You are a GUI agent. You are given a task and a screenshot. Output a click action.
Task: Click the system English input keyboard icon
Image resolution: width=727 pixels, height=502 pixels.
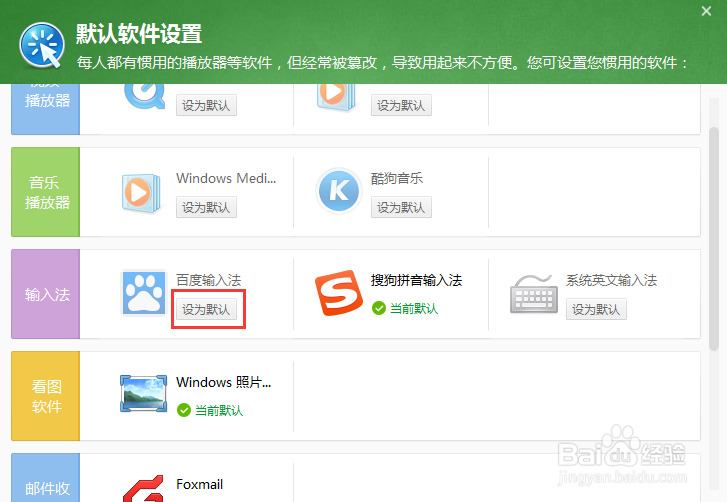pos(534,294)
